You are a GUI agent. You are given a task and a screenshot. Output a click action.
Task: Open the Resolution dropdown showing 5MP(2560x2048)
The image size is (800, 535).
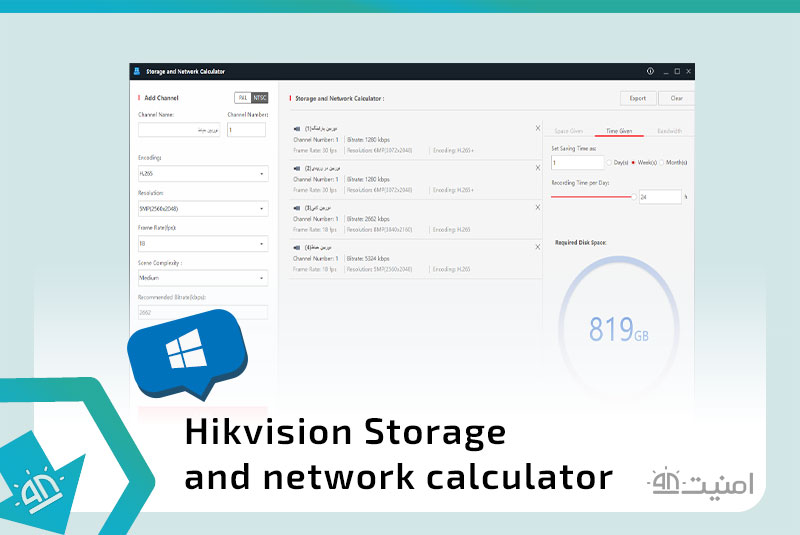203,209
